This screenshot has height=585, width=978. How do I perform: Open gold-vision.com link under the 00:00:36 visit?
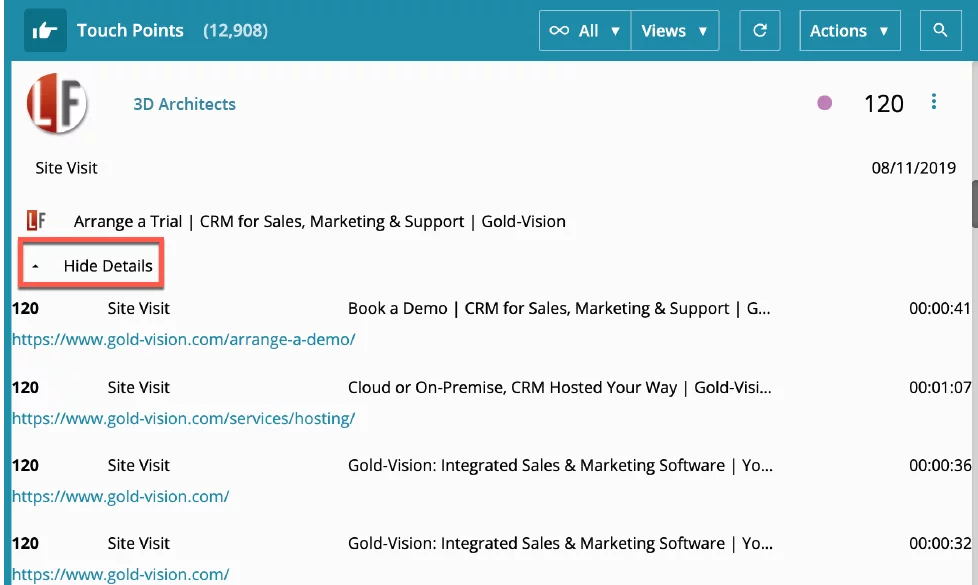pyautogui.click(x=120, y=496)
